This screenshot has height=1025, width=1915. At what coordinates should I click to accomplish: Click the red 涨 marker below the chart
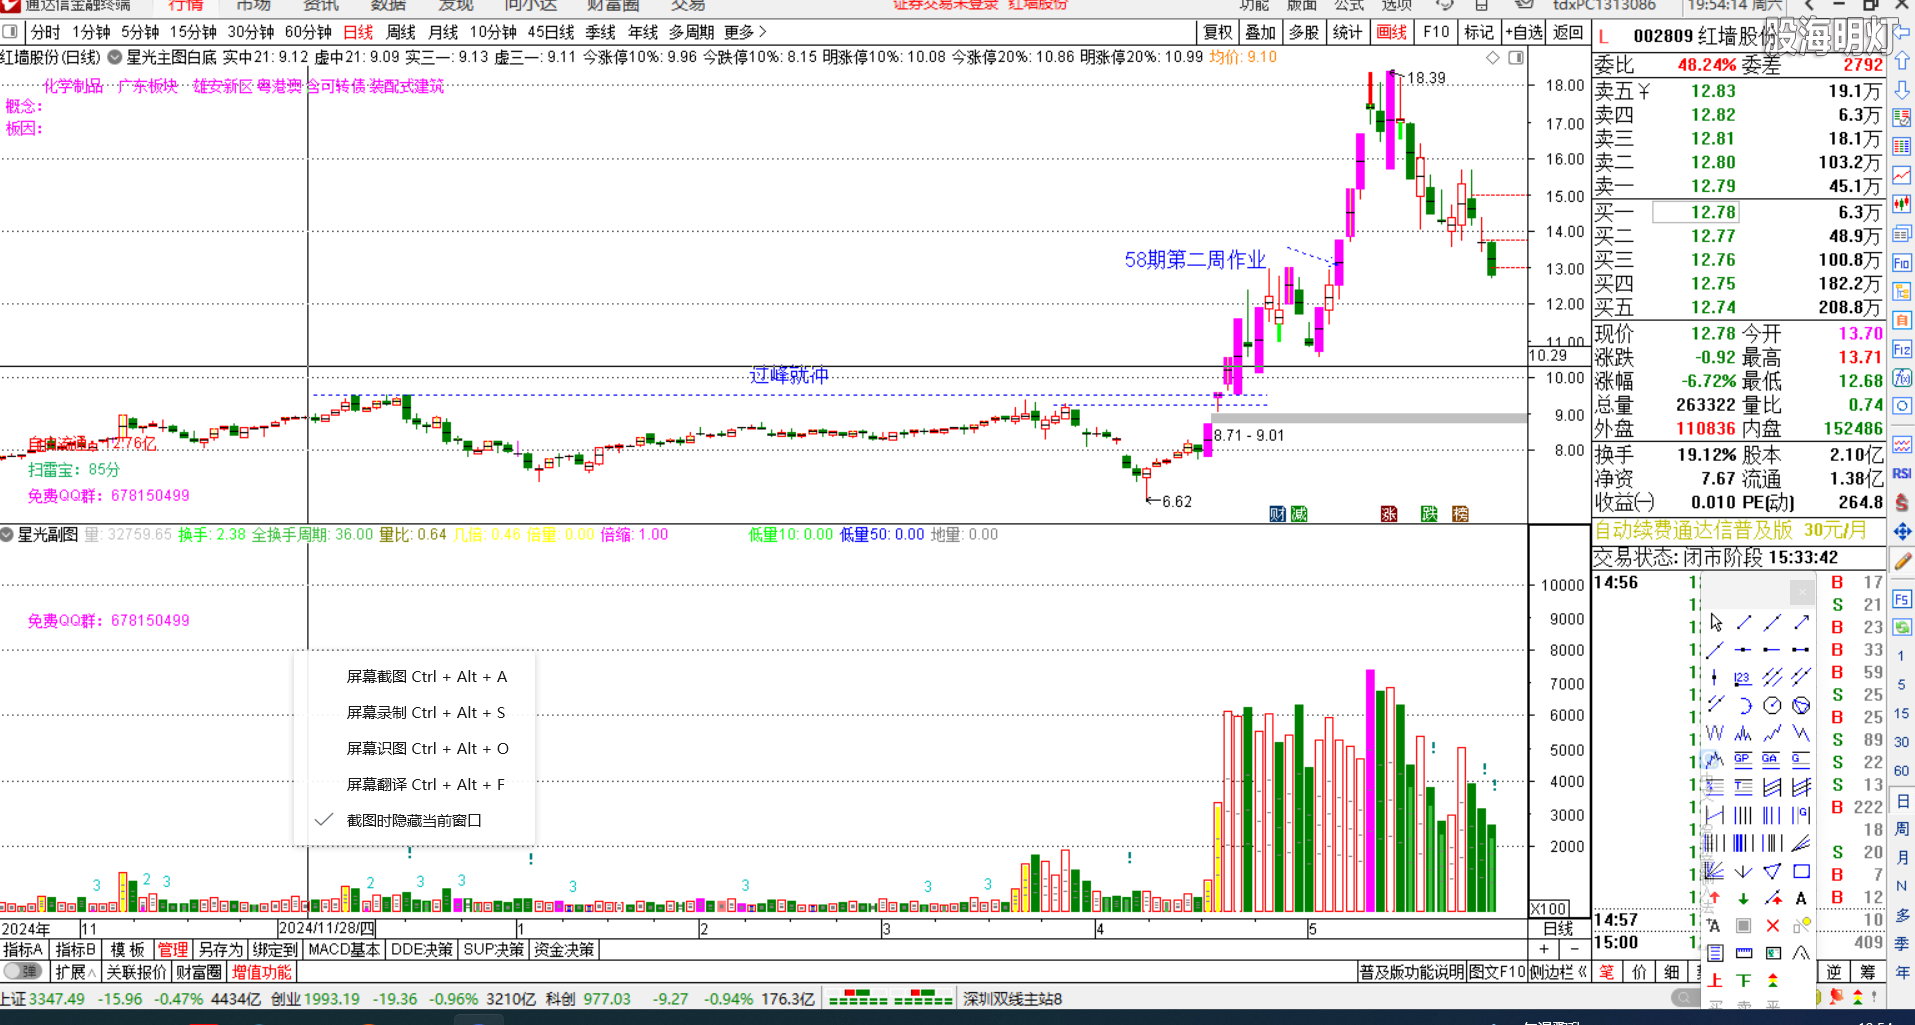[1389, 514]
